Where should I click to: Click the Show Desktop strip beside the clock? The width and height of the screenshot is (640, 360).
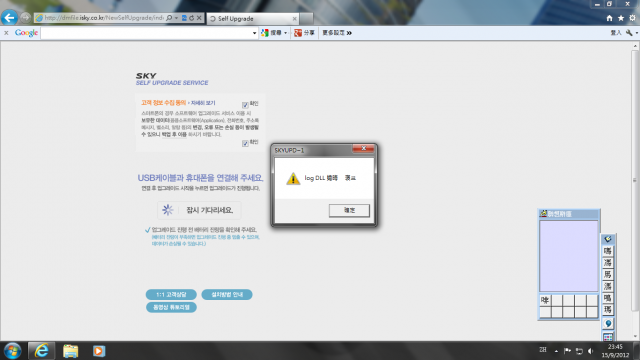click(636, 351)
